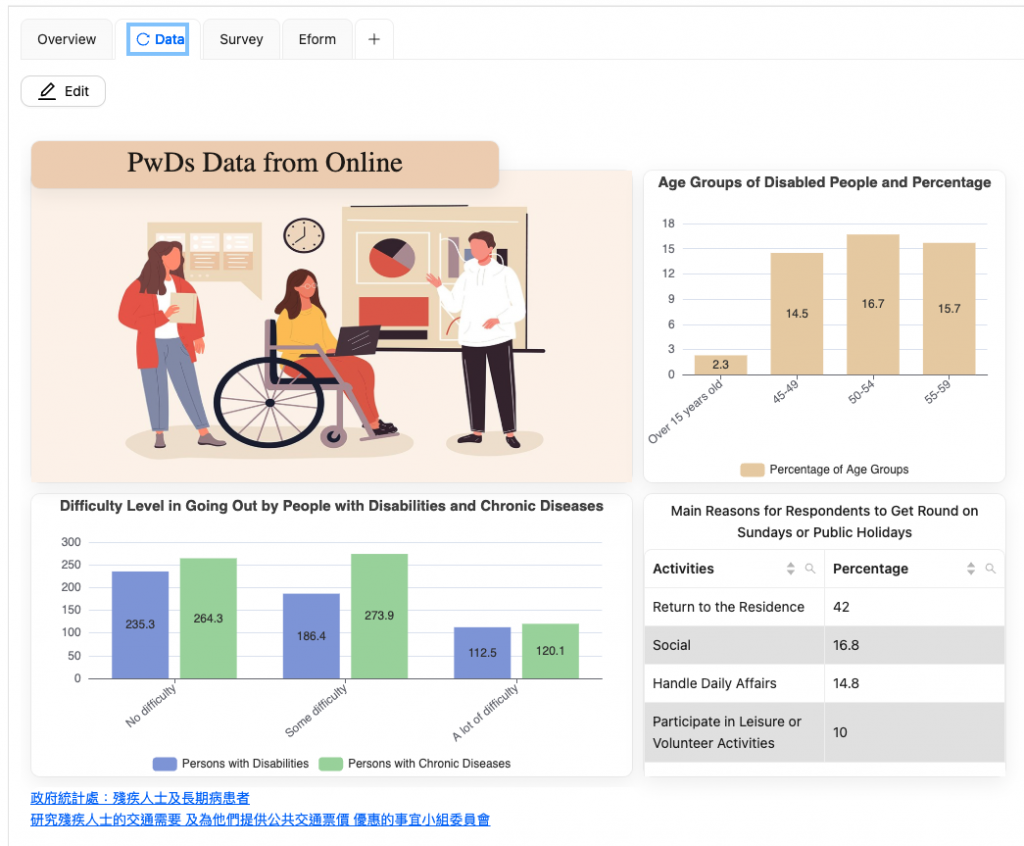Click the pencil icon on the Edit button

pos(47,91)
